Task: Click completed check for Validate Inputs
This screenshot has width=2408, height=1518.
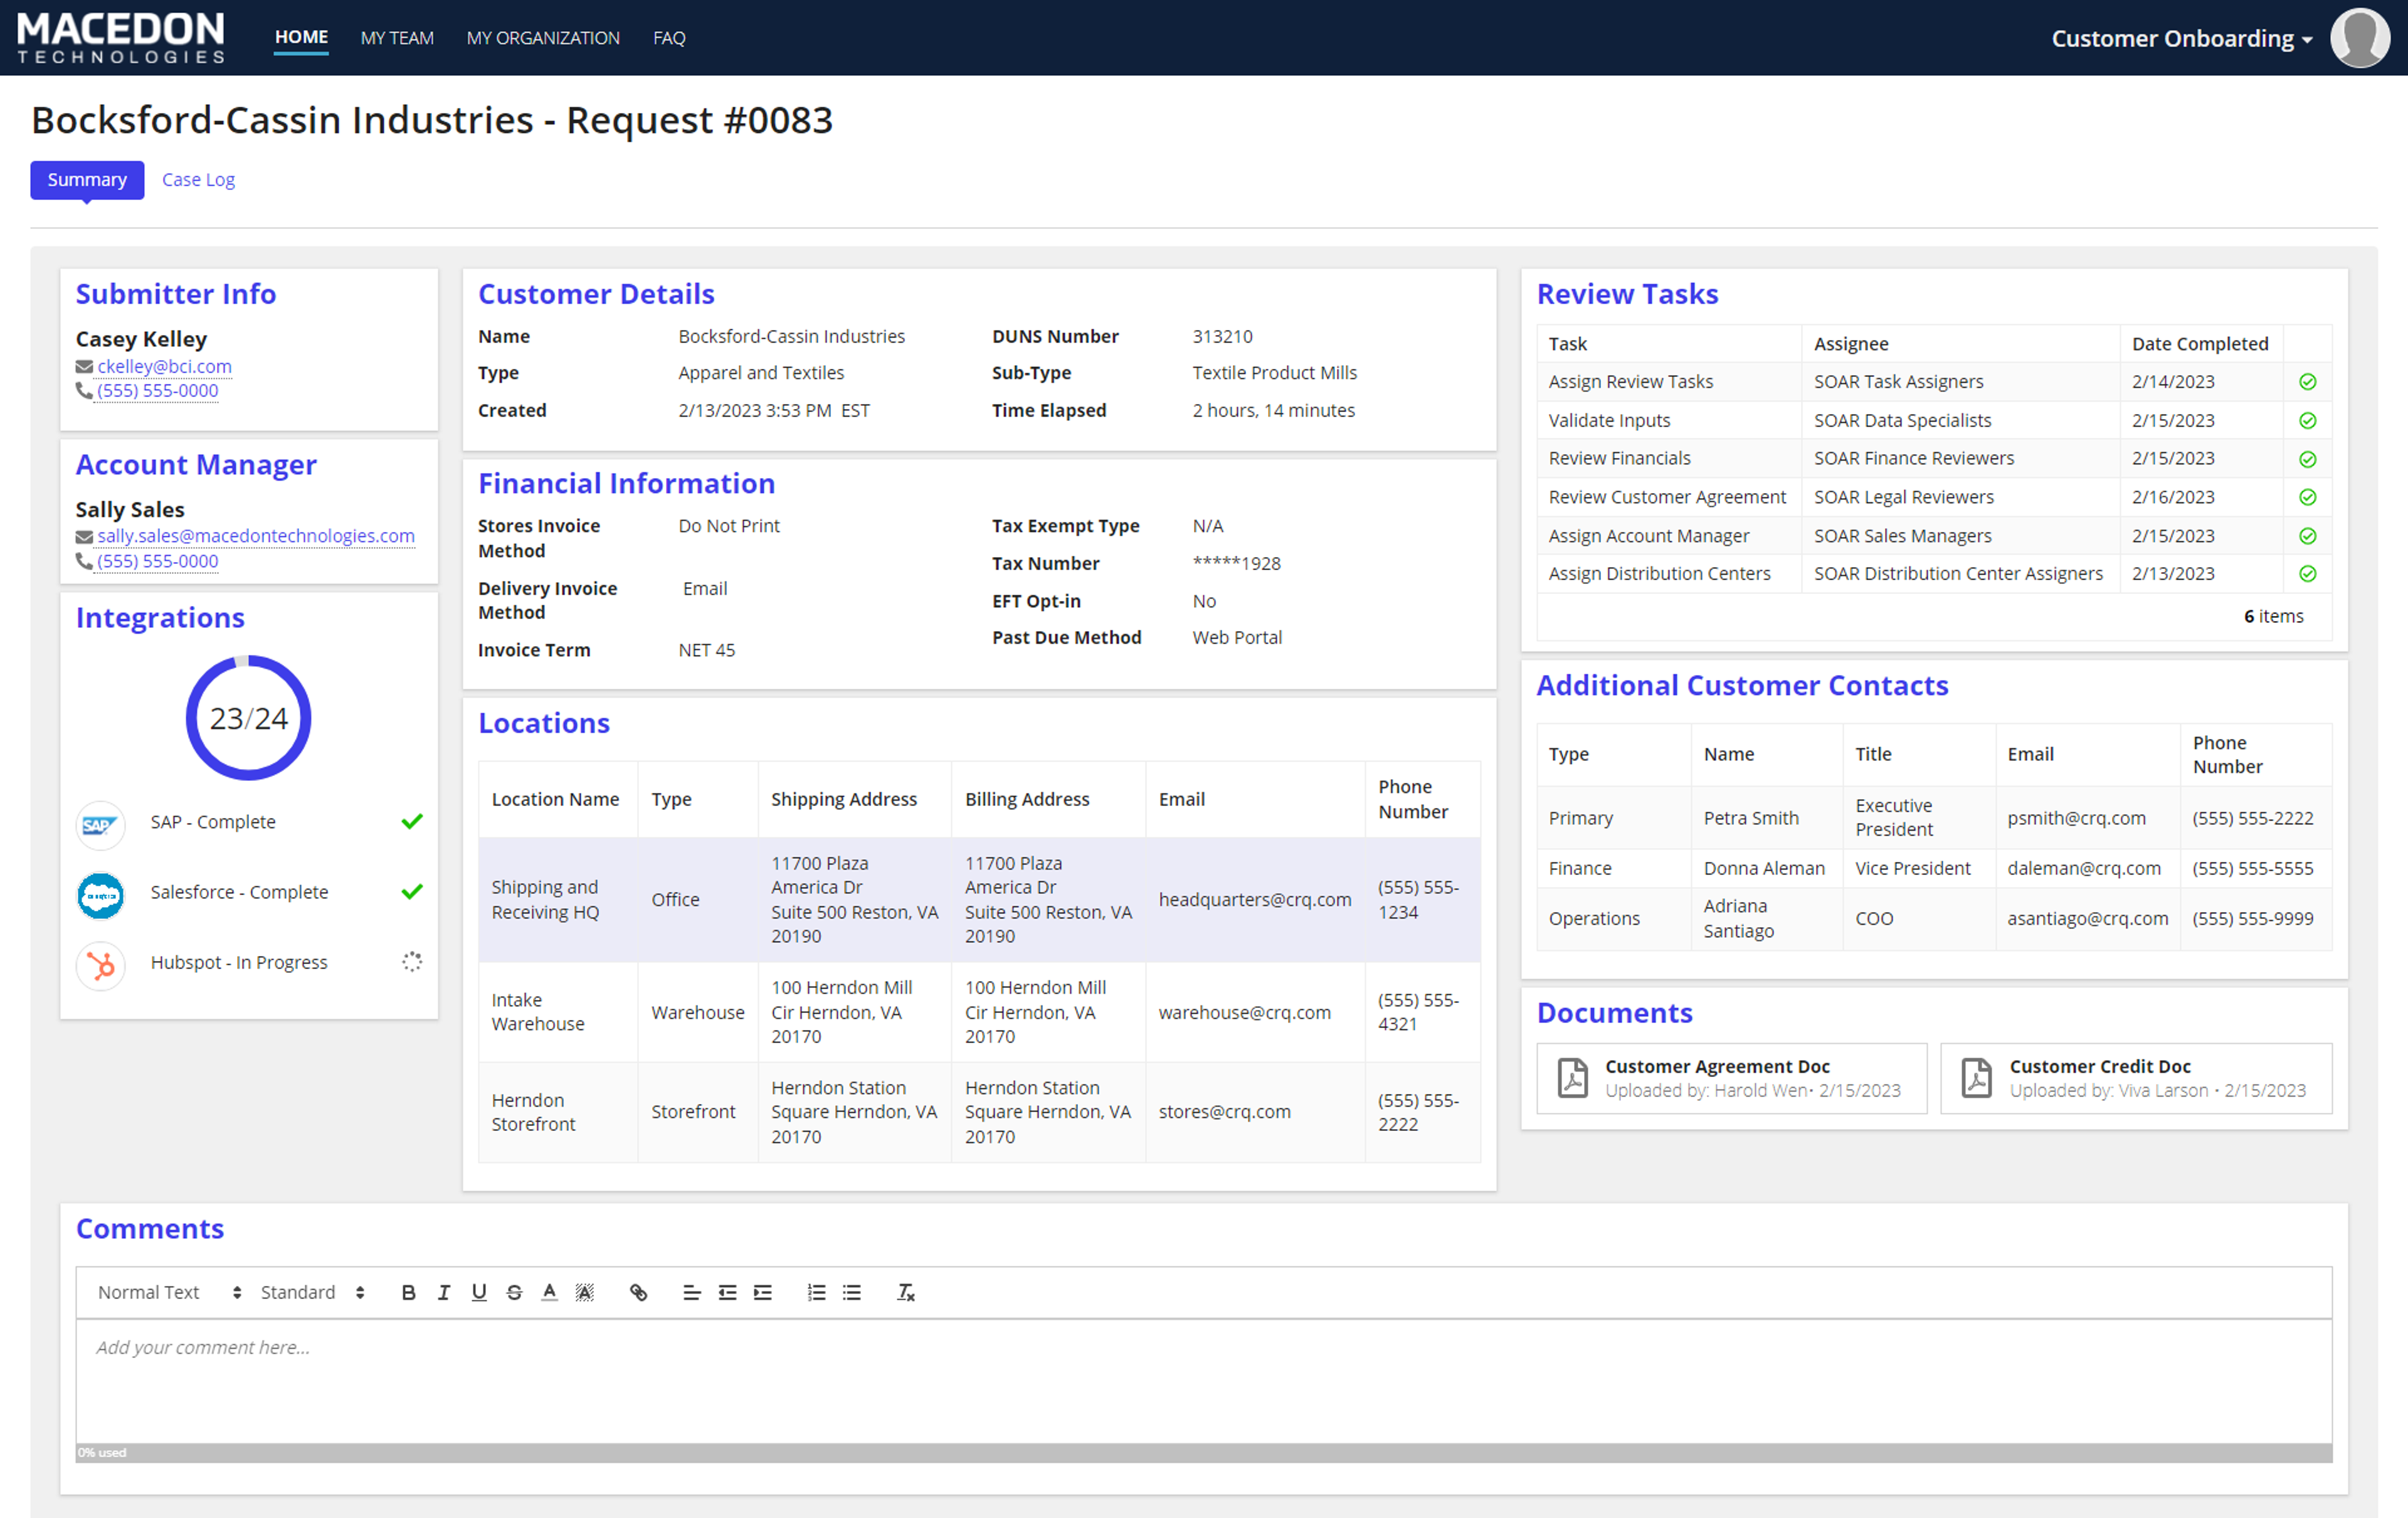Action: tap(2308, 421)
